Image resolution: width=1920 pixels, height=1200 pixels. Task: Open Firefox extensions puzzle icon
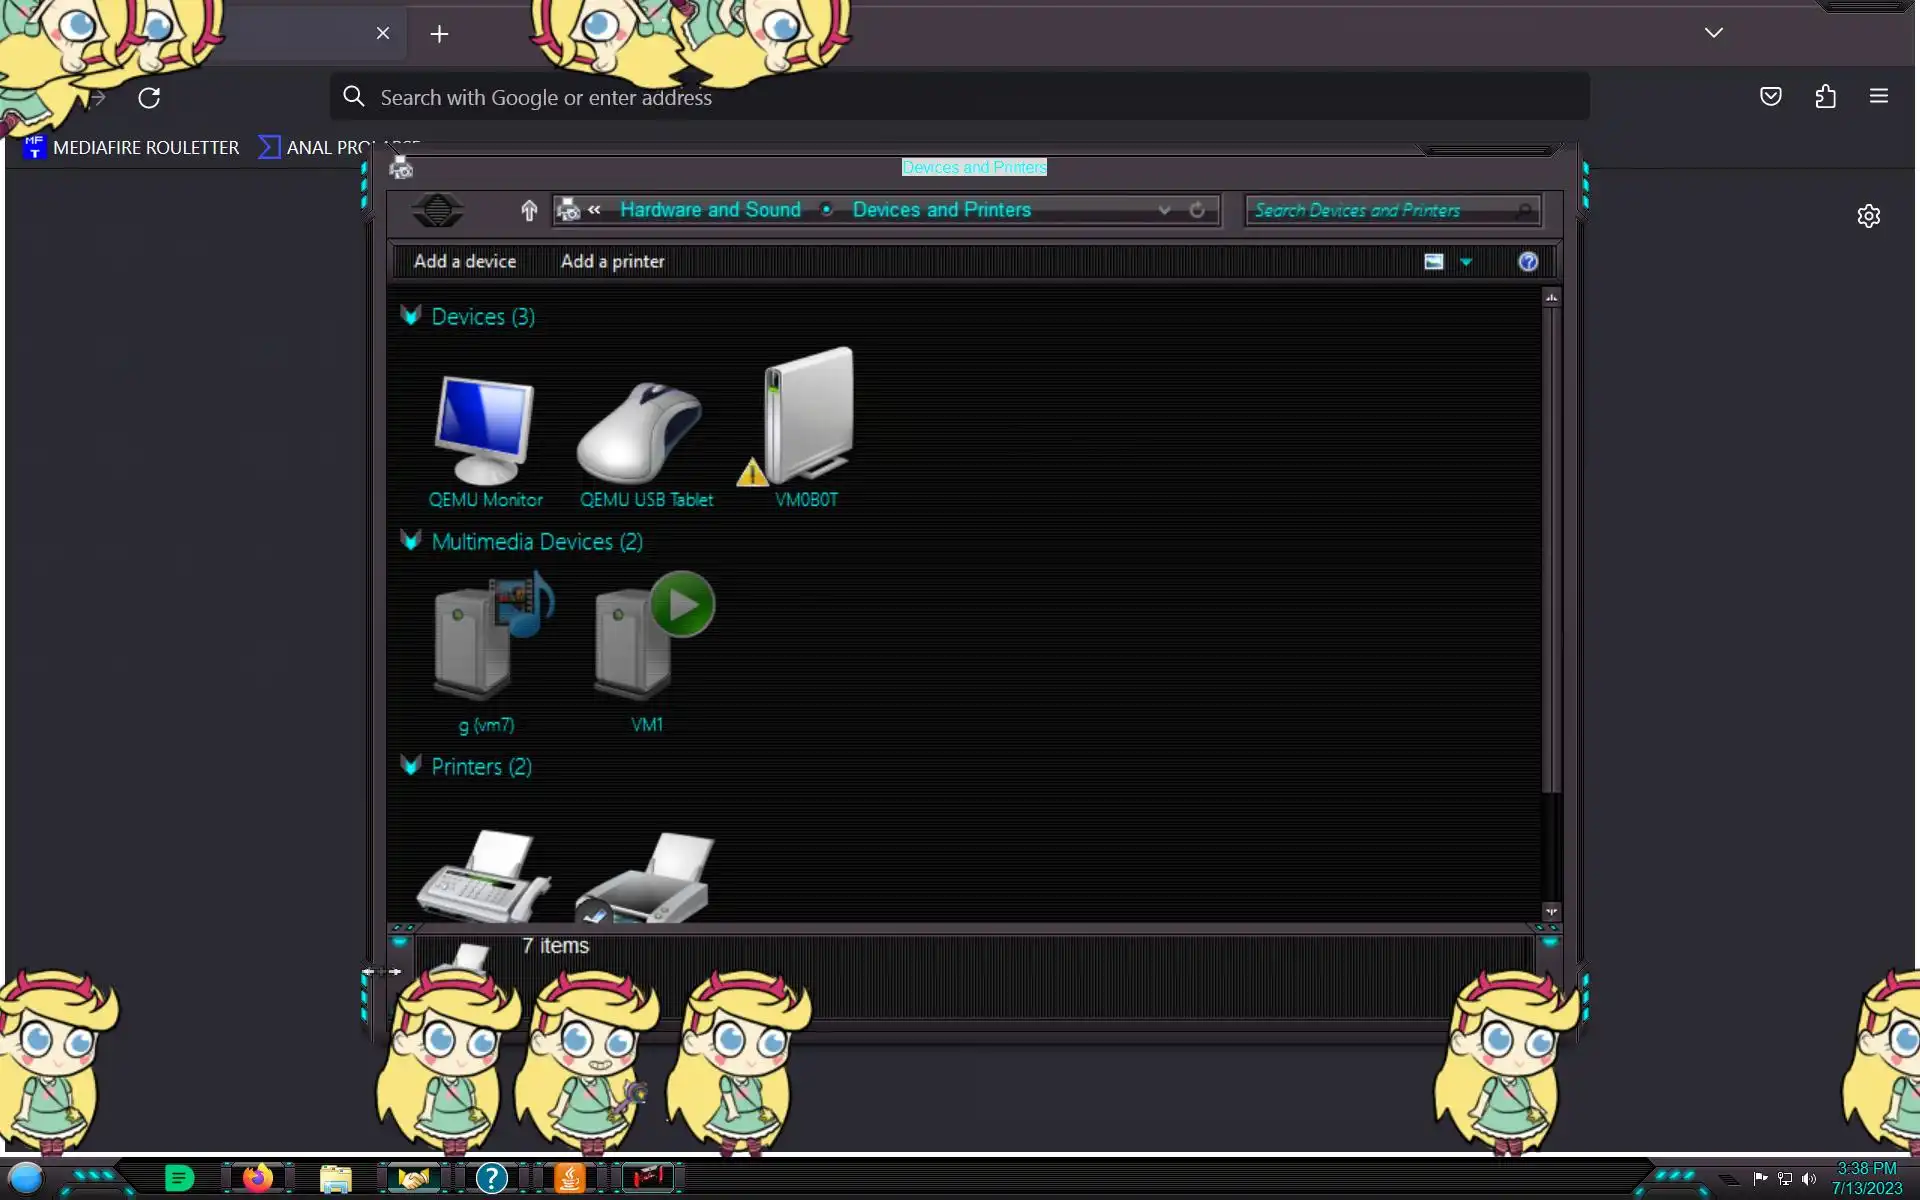(1825, 97)
